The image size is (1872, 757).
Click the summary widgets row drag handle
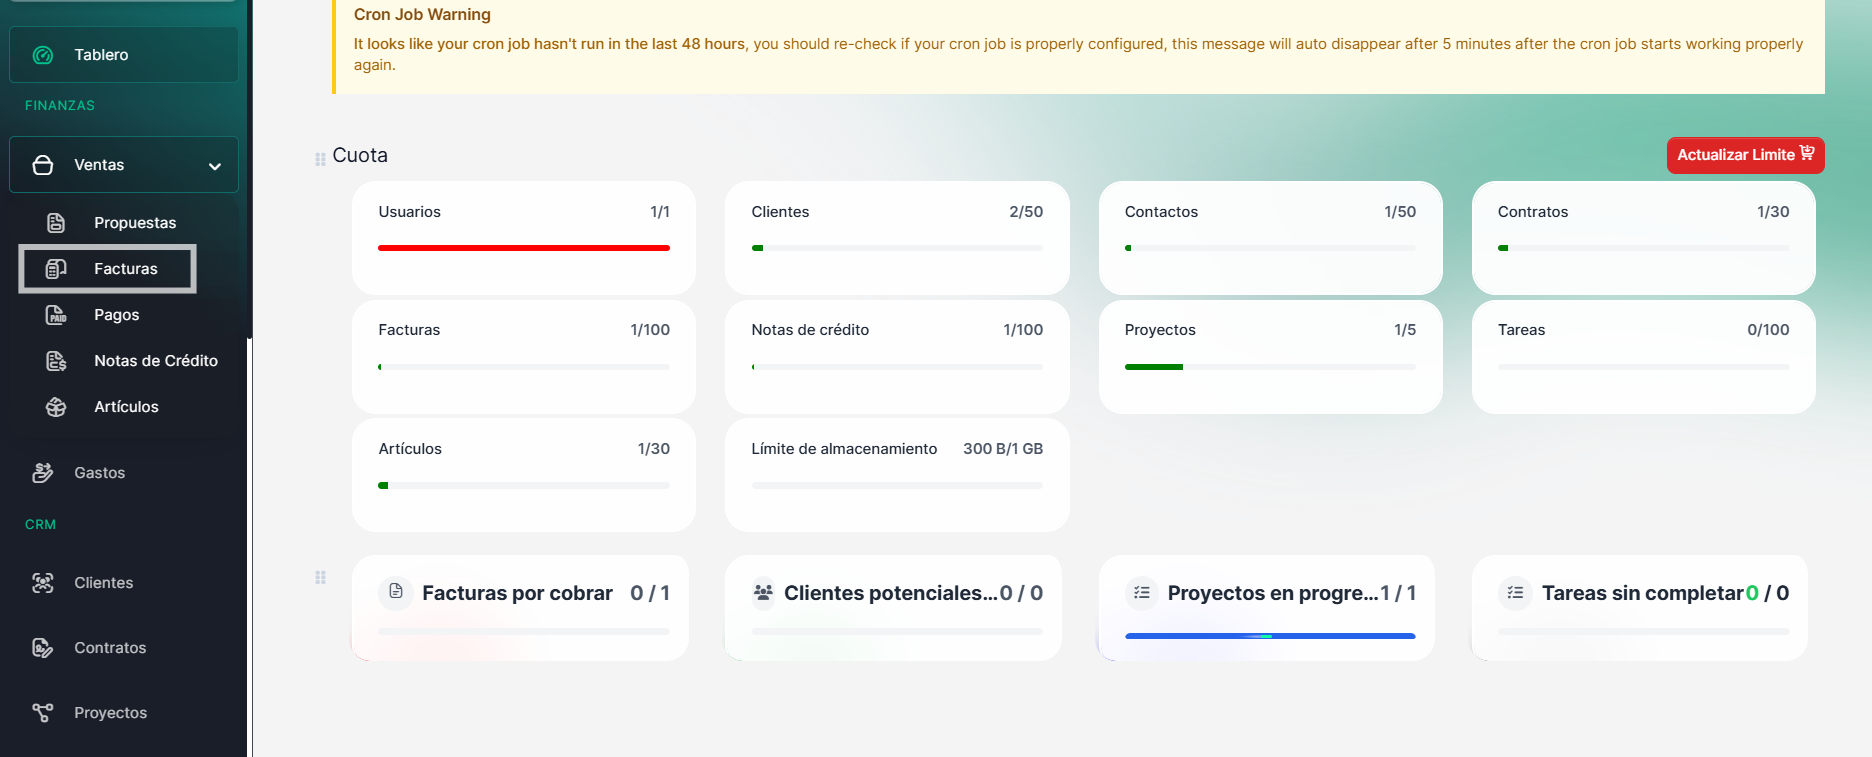point(320,577)
